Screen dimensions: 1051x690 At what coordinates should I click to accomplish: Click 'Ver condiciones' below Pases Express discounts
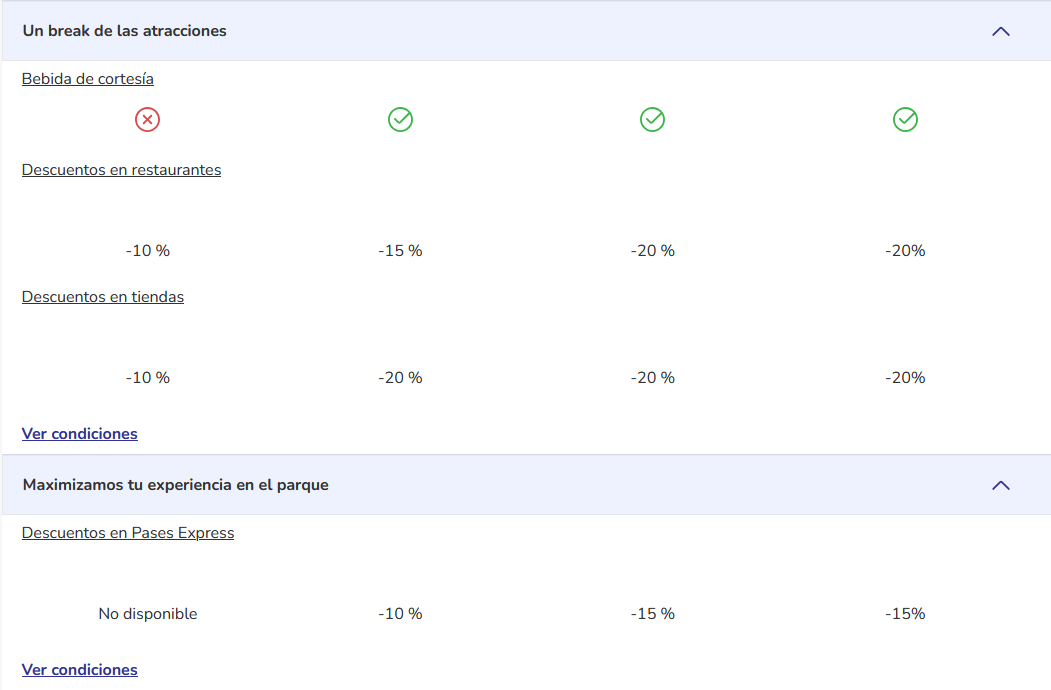[x=80, y=670]
